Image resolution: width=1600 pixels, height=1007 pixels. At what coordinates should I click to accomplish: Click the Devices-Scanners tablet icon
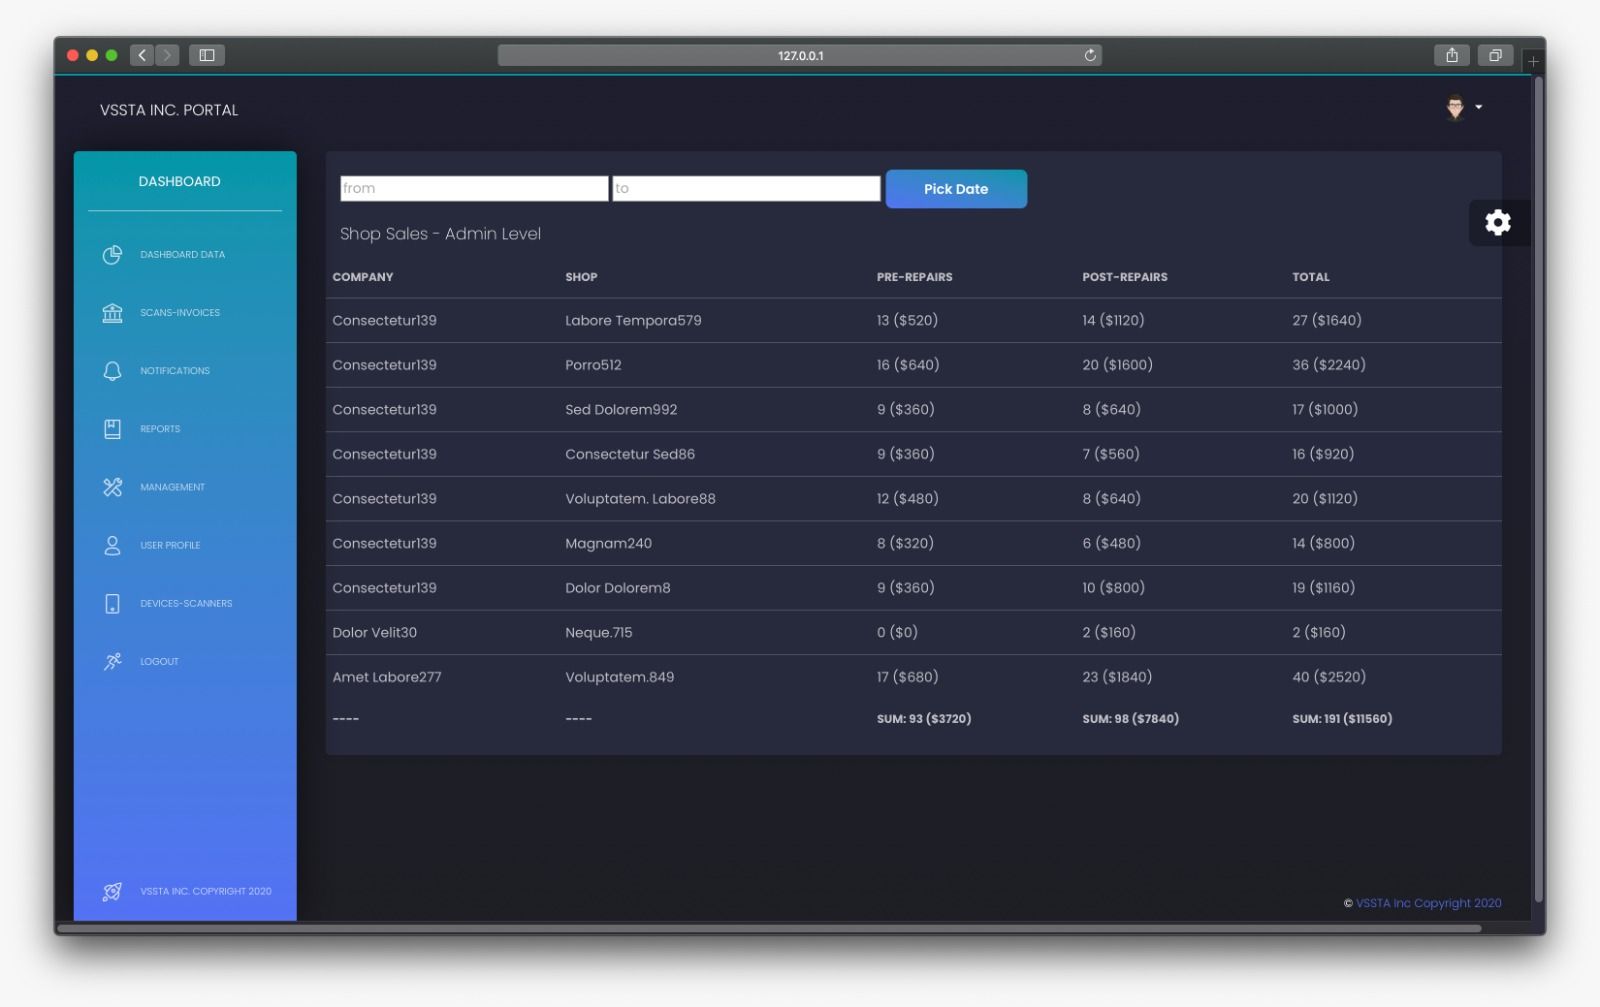tap(112, 604)
